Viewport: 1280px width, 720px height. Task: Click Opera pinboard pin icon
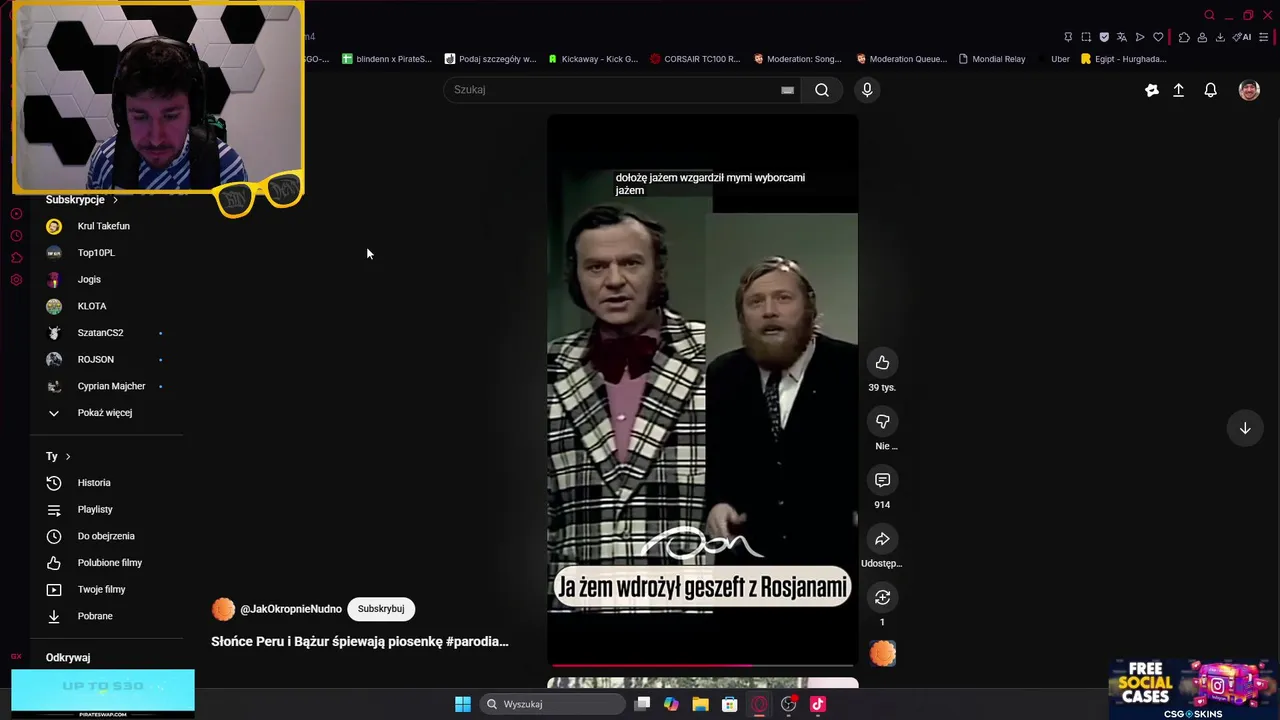tap(1068, 37)
